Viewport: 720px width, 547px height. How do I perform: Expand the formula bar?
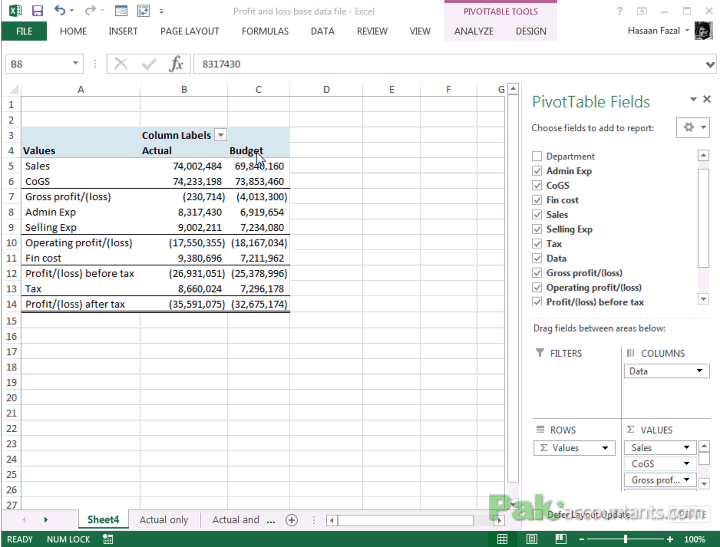pyautogui.click(x=710, y=65)
